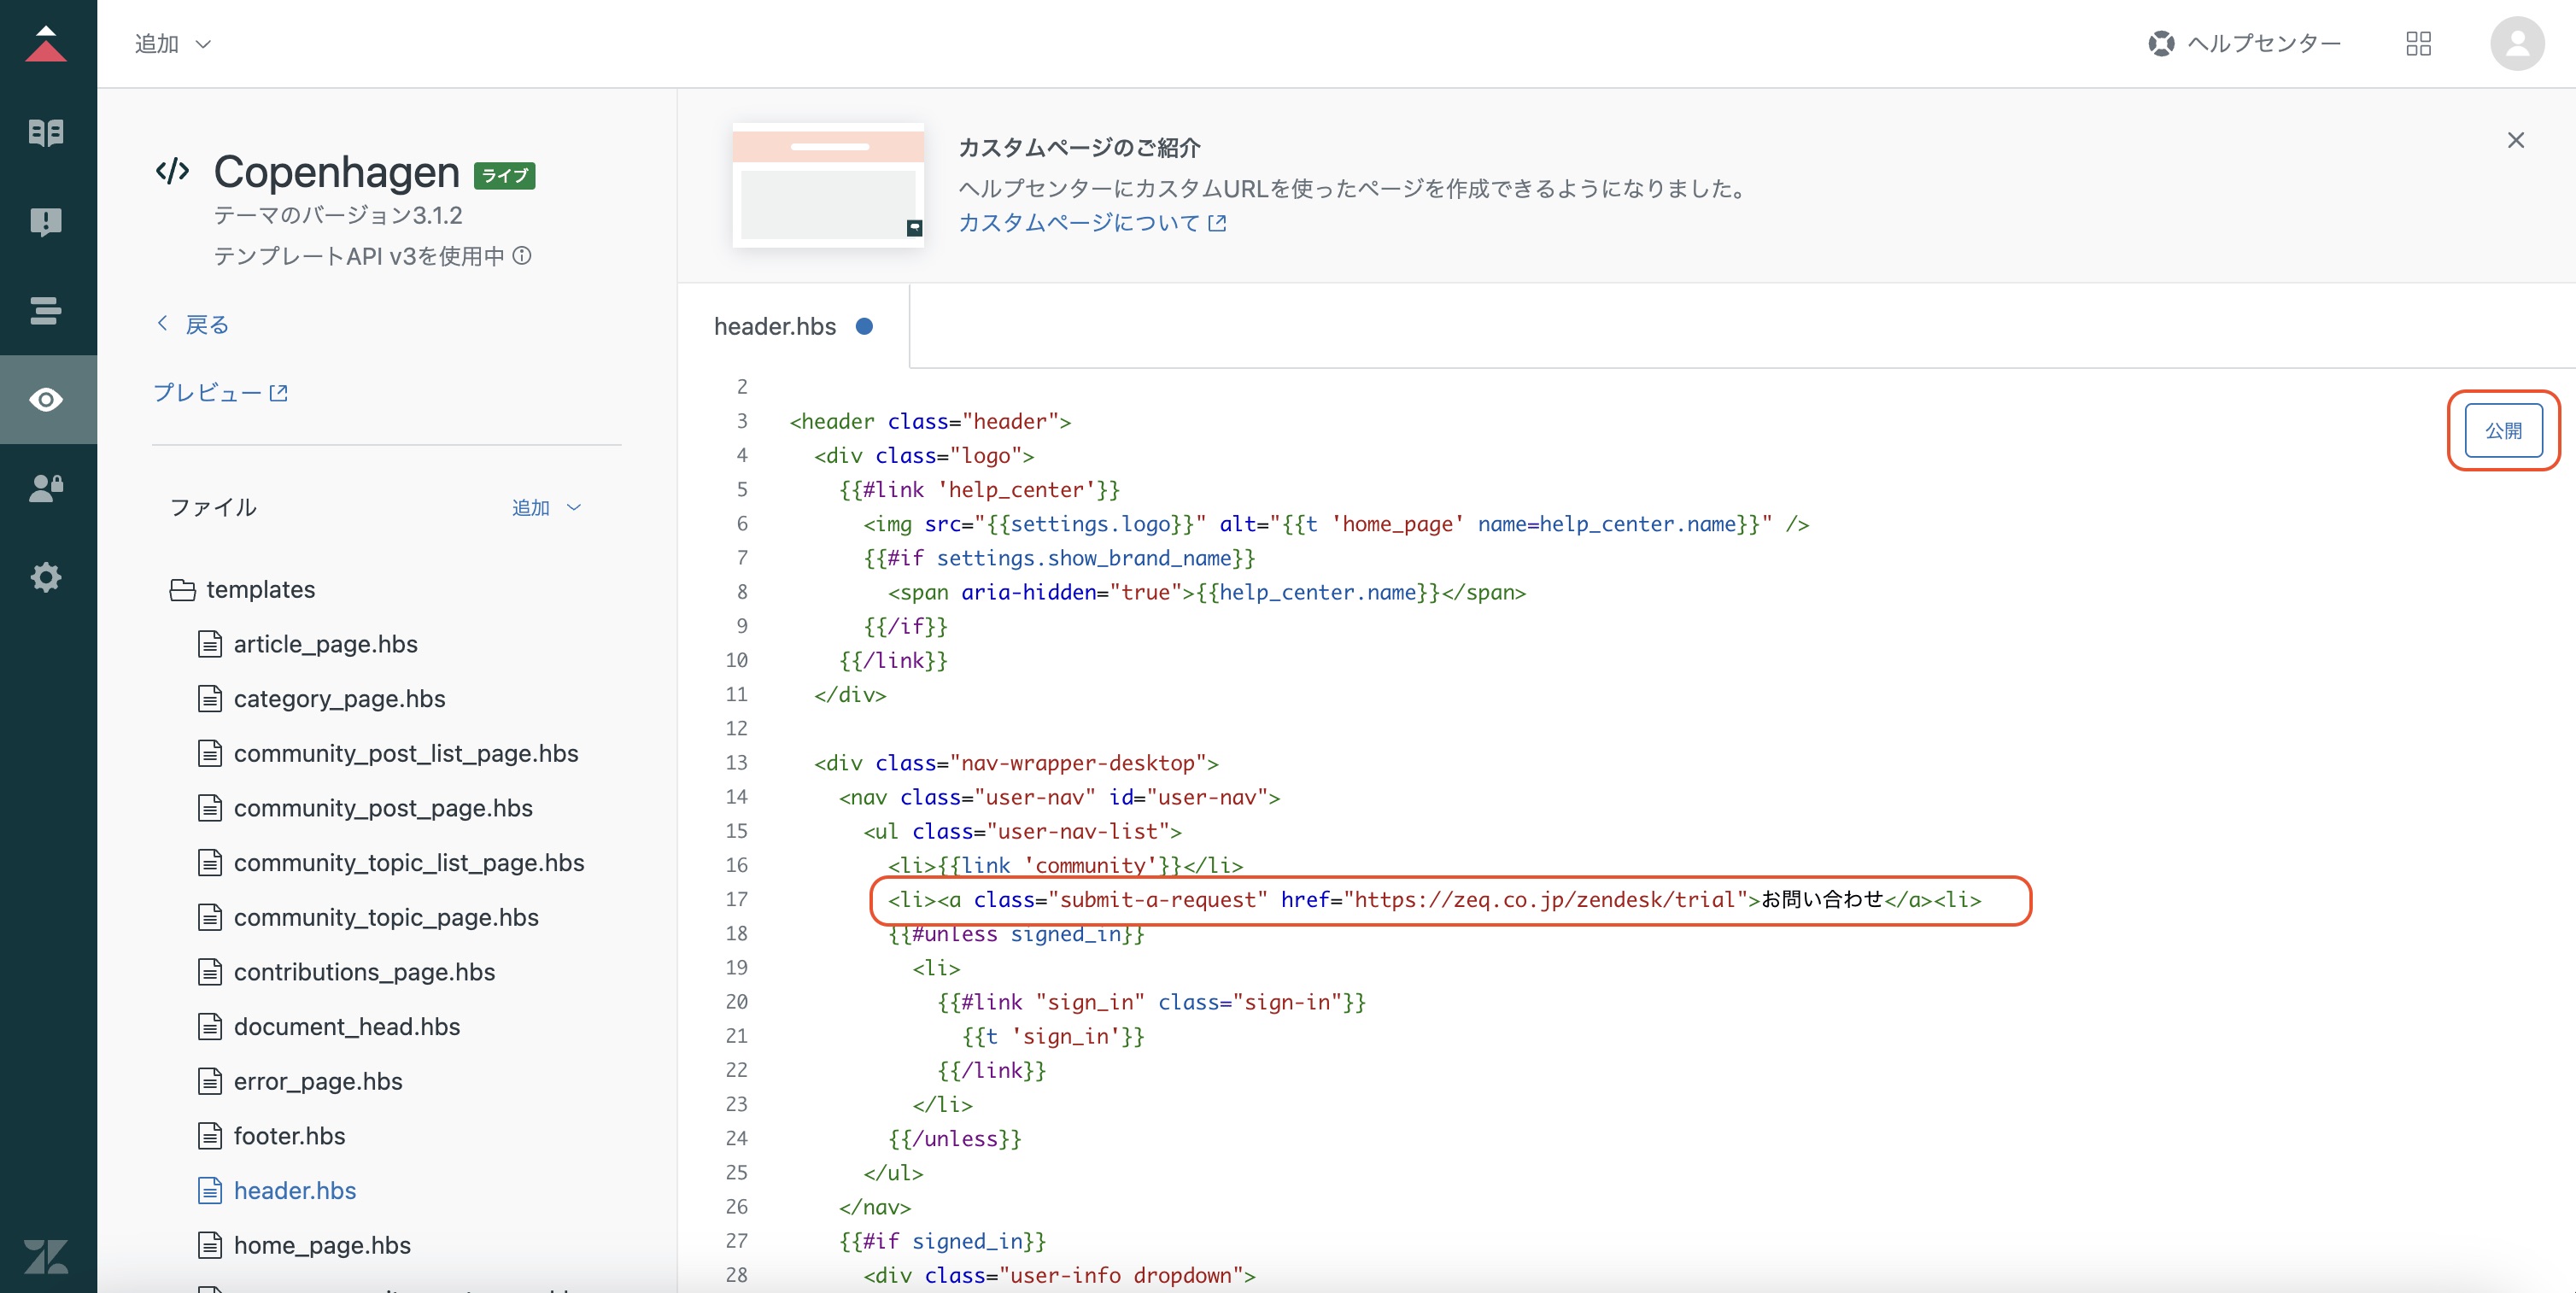Switch to the header.hbs tab
2576x1293 pixels.
point(792,326)
